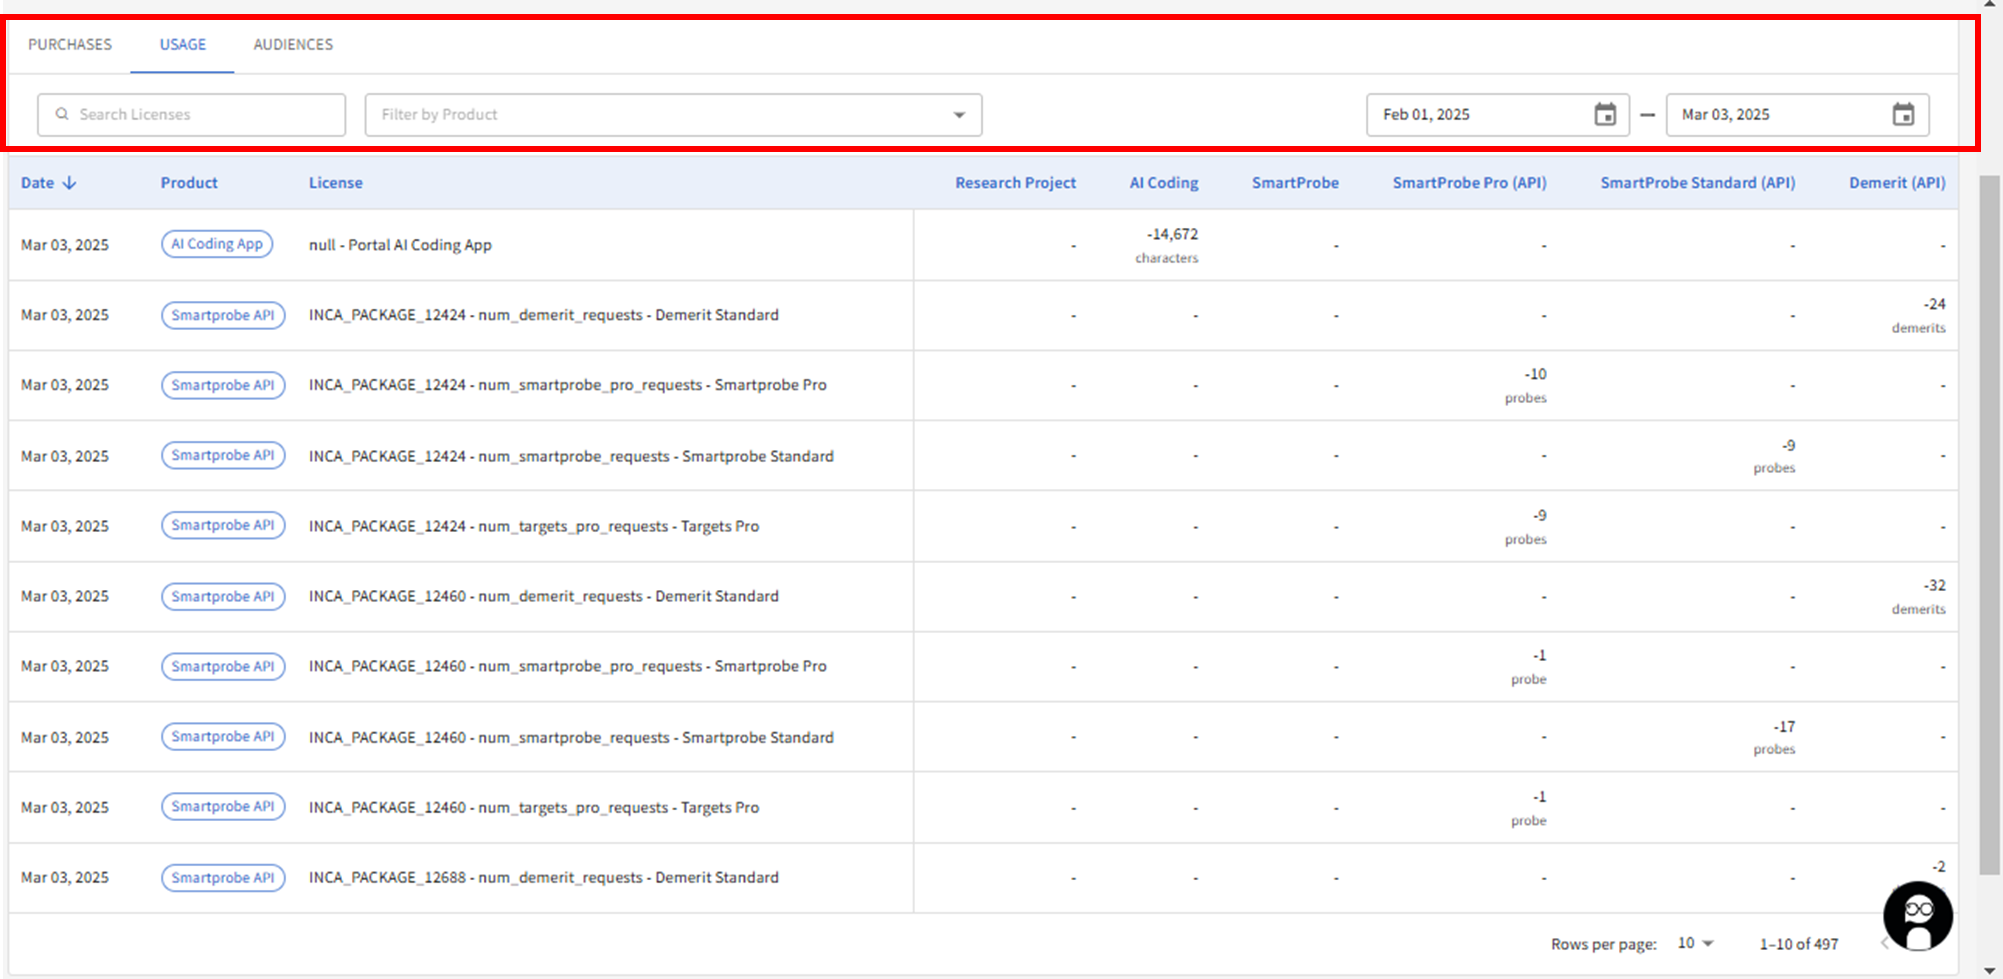This screenshot has width=2003, height=979.
Task: Select the INCA_PACKAGE_12460 num_smartprobe_pro_requests license text
Action: pos(567,666)
